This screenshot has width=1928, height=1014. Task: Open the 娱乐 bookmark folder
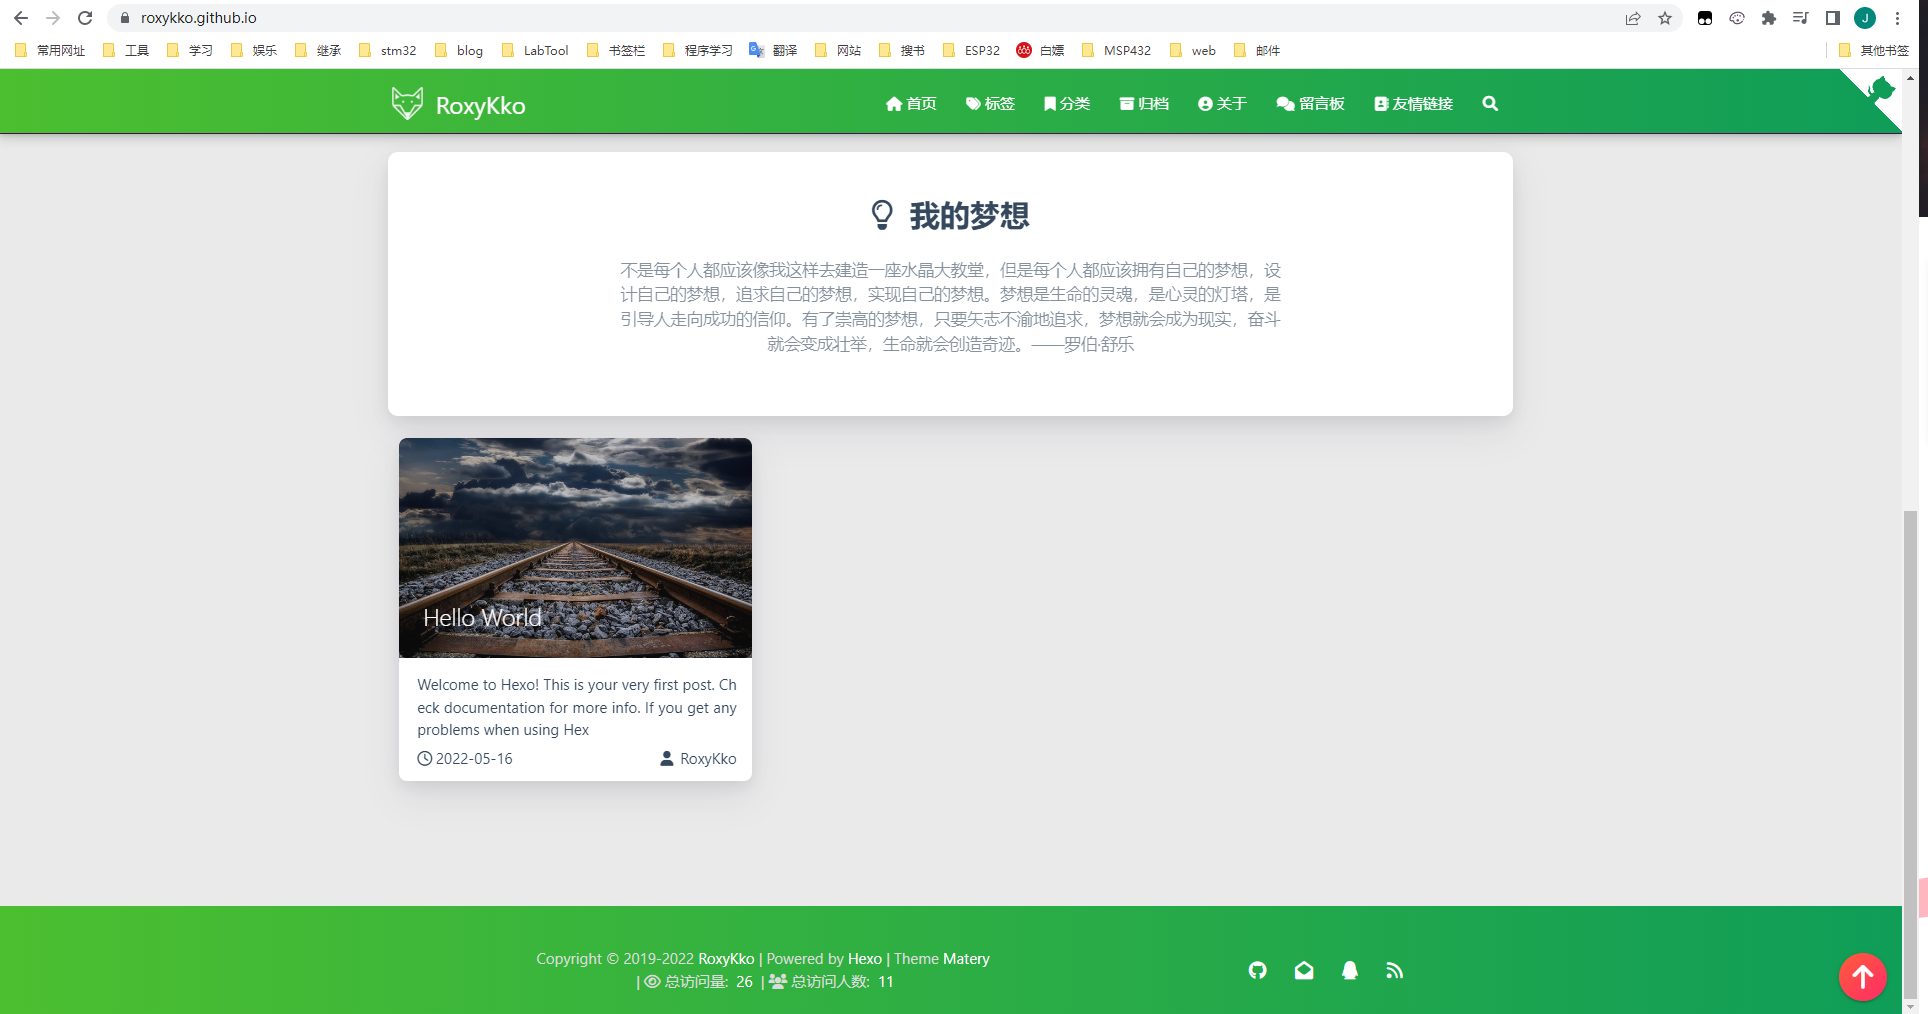point(254,50)
